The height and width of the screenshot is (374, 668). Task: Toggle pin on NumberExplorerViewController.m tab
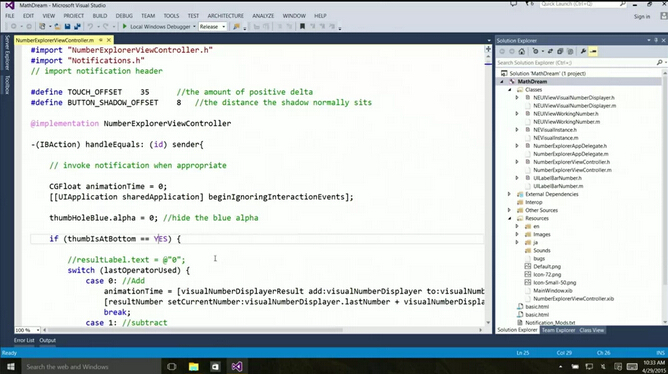pyautogui.click(x=101, y=40)
